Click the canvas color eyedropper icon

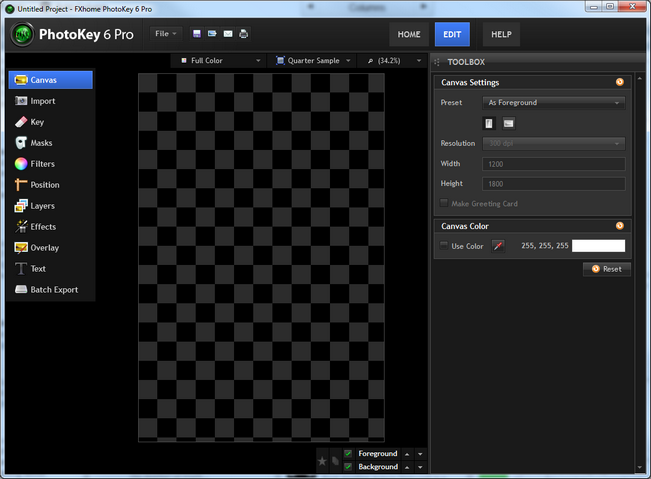(498, 246)
